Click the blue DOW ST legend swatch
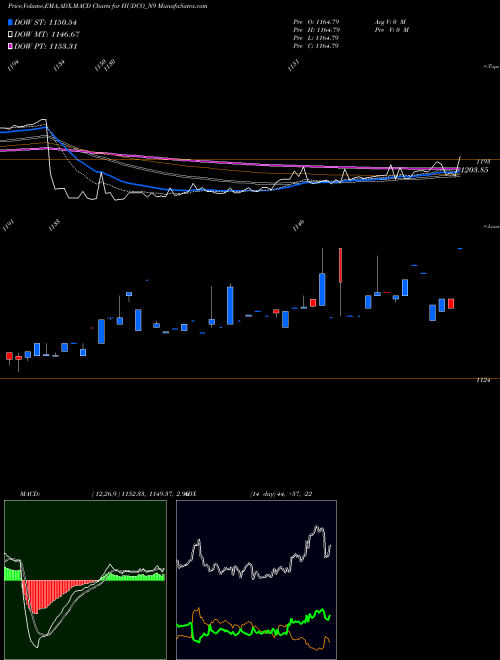The height and width of the screenshot is (660, 500). coord(10,22)
